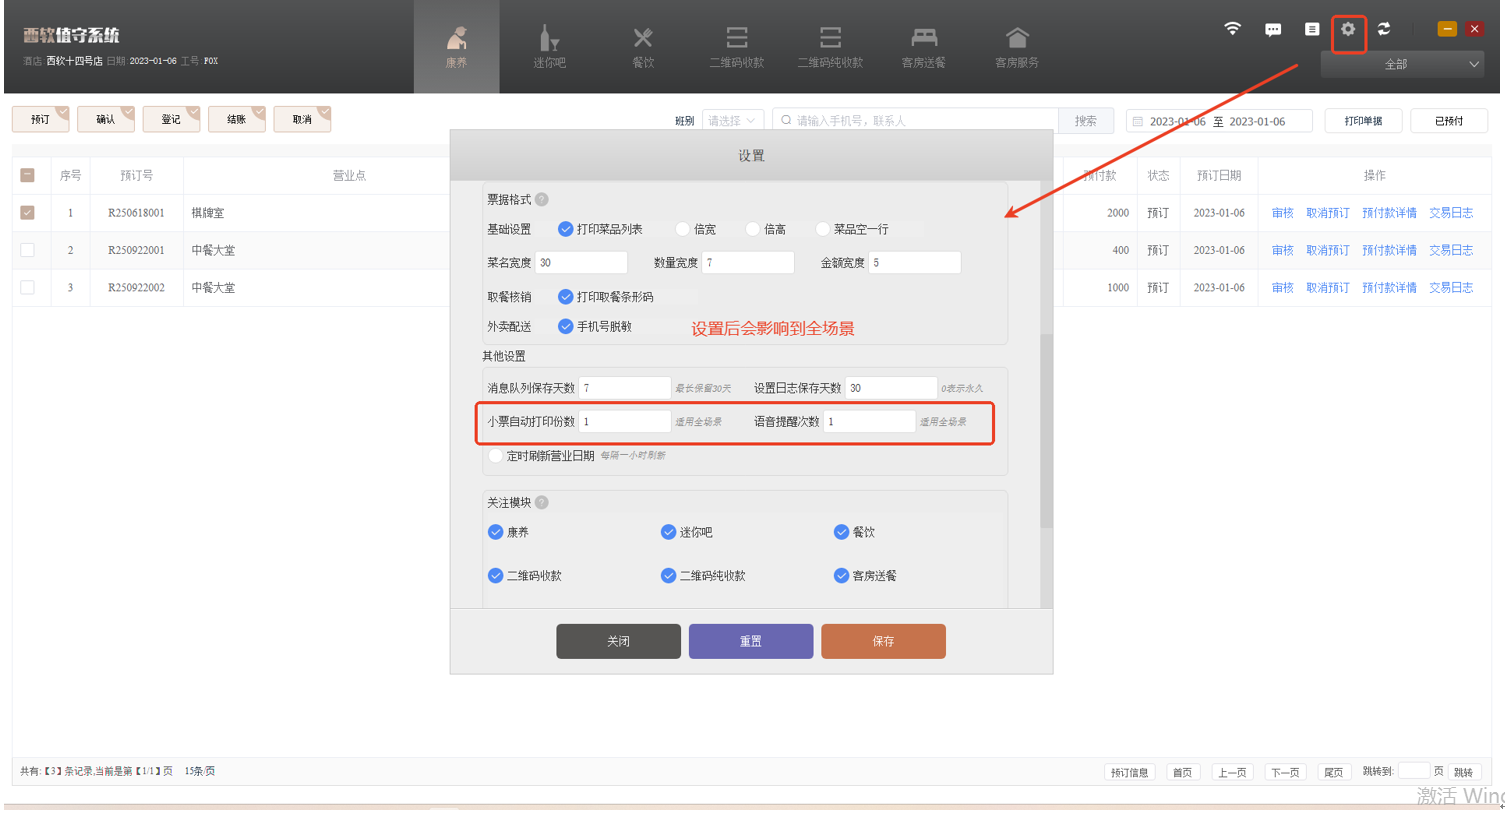Open the chat message icon

[1273, 30]
